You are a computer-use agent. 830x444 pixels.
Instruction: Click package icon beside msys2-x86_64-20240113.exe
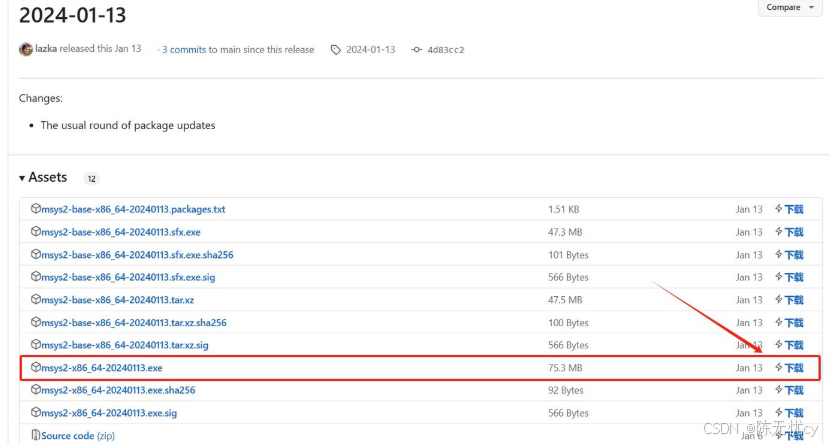pyautogui.click(x=35, y=367)
